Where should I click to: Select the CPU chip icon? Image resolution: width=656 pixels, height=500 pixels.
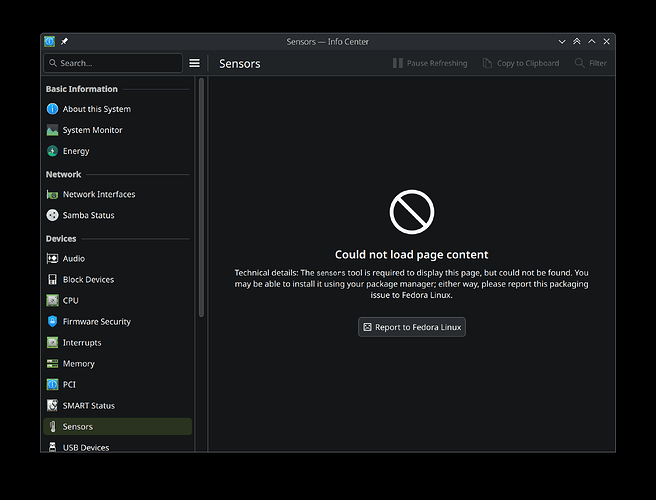click(x=52, y=300)
